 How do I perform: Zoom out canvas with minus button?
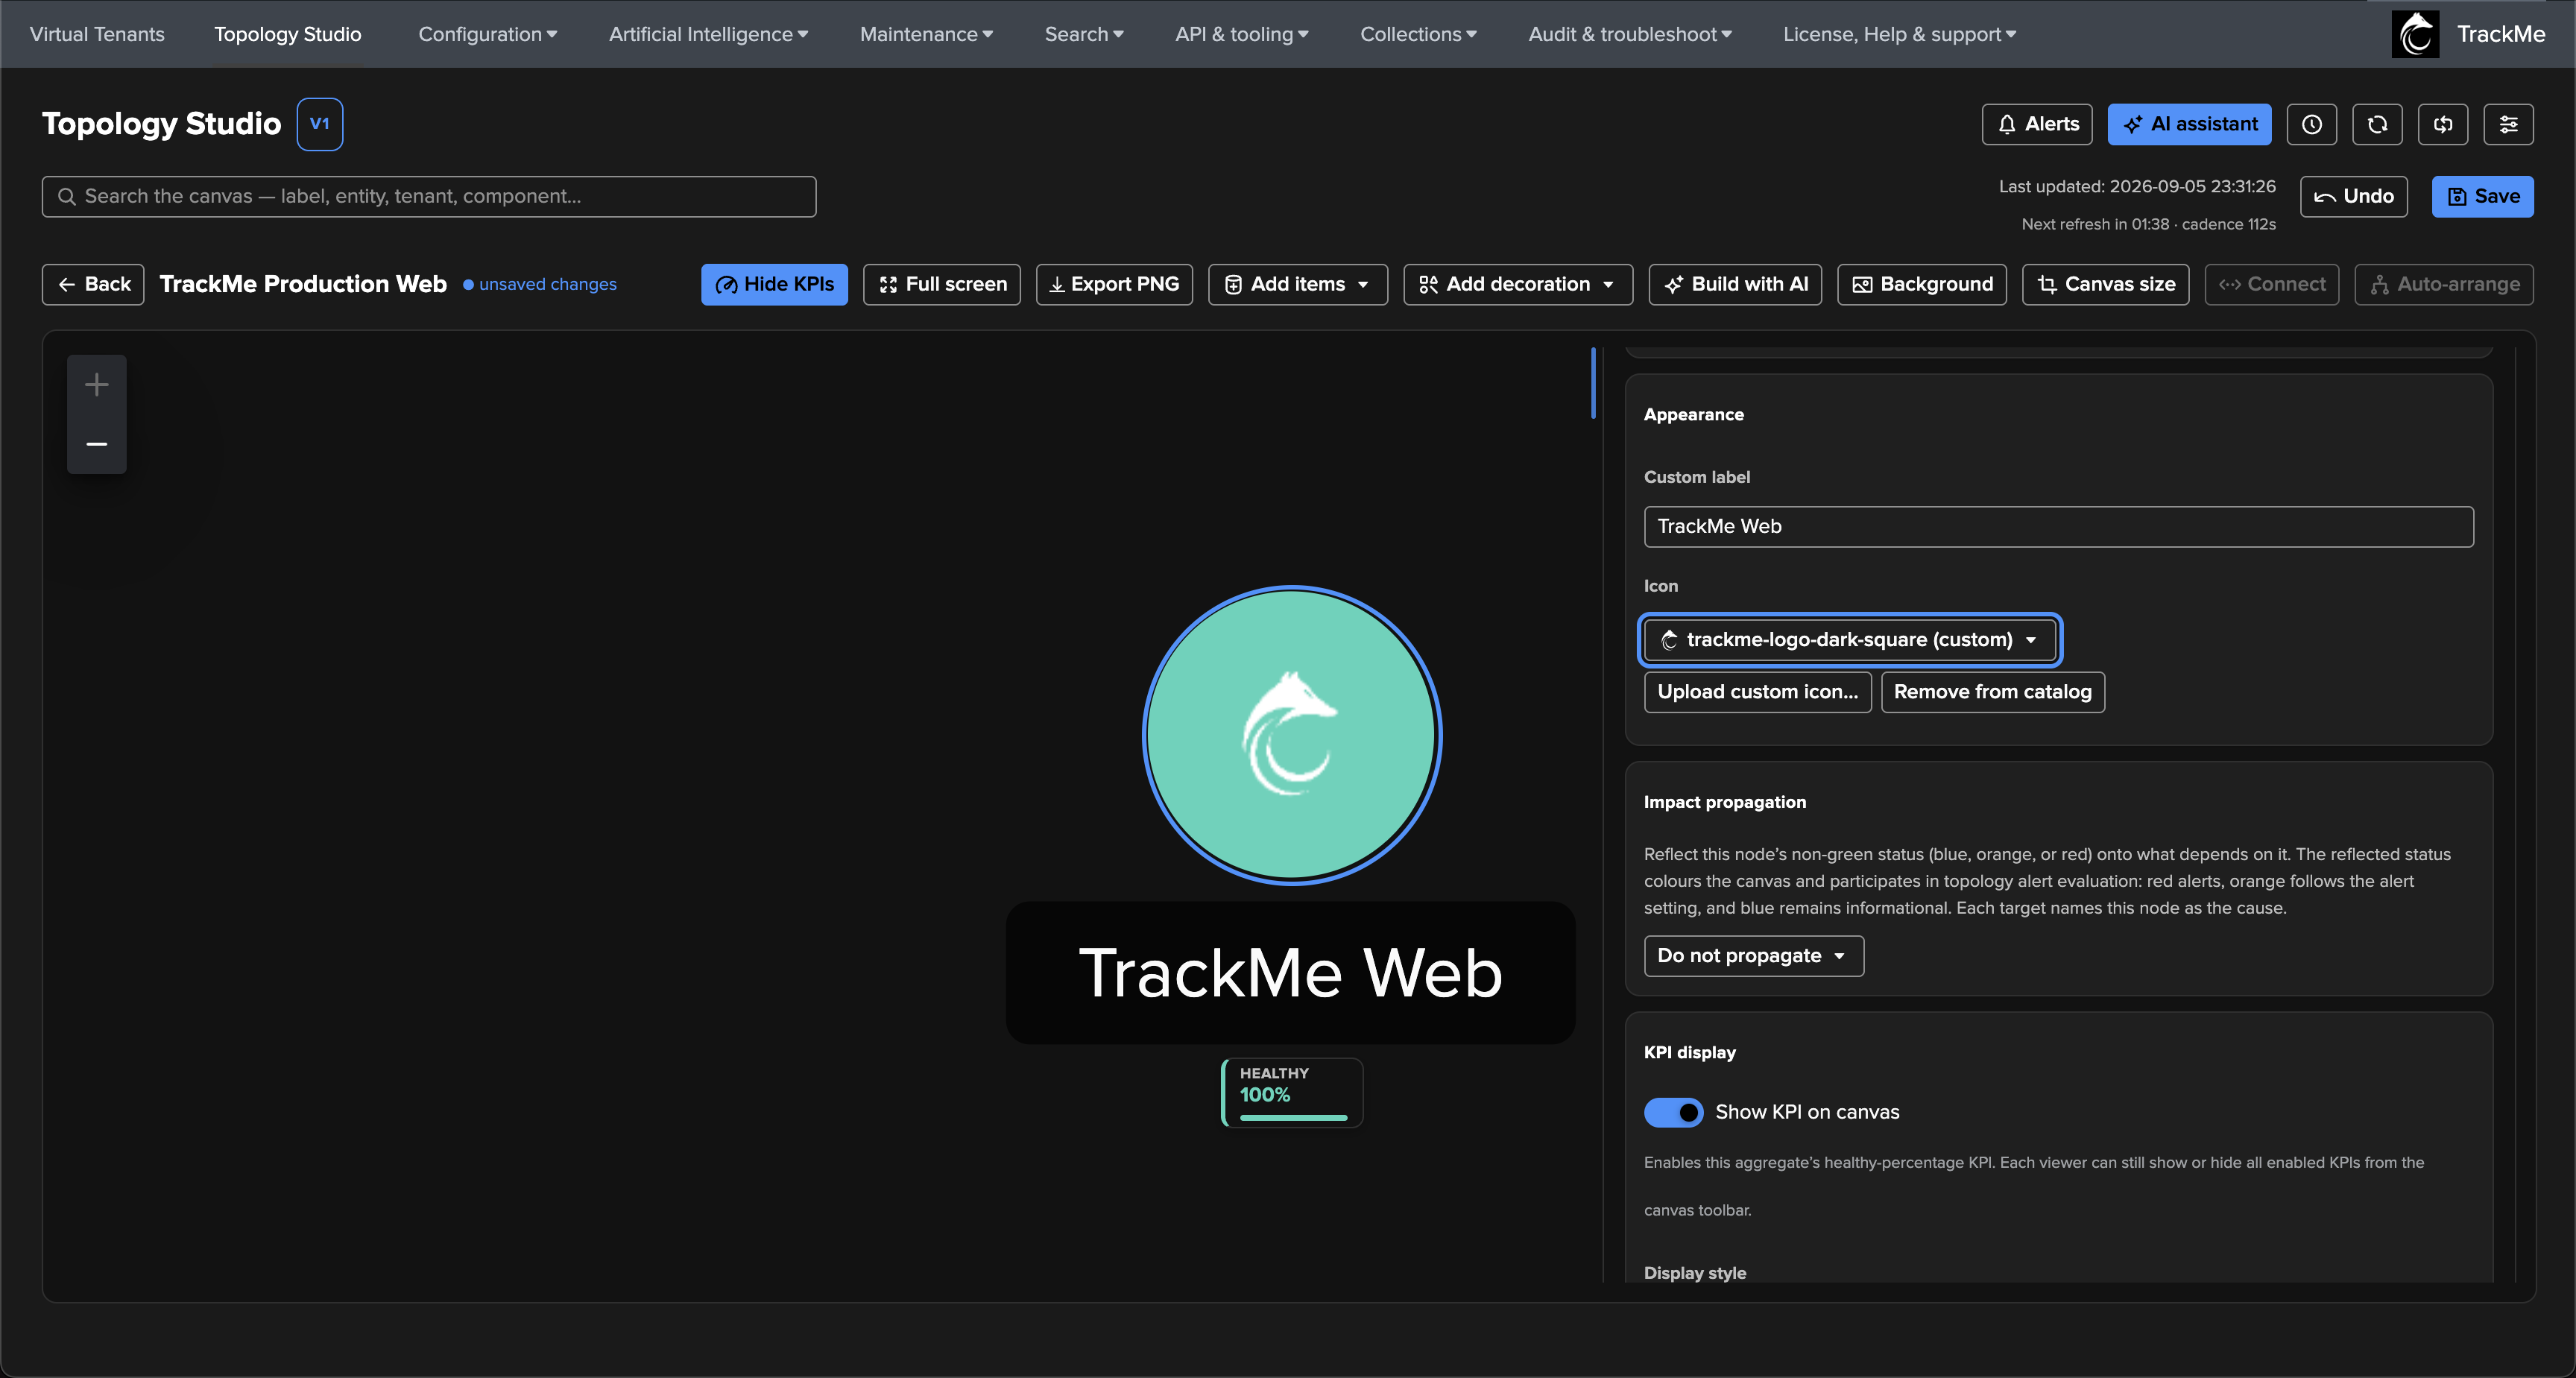97,443
